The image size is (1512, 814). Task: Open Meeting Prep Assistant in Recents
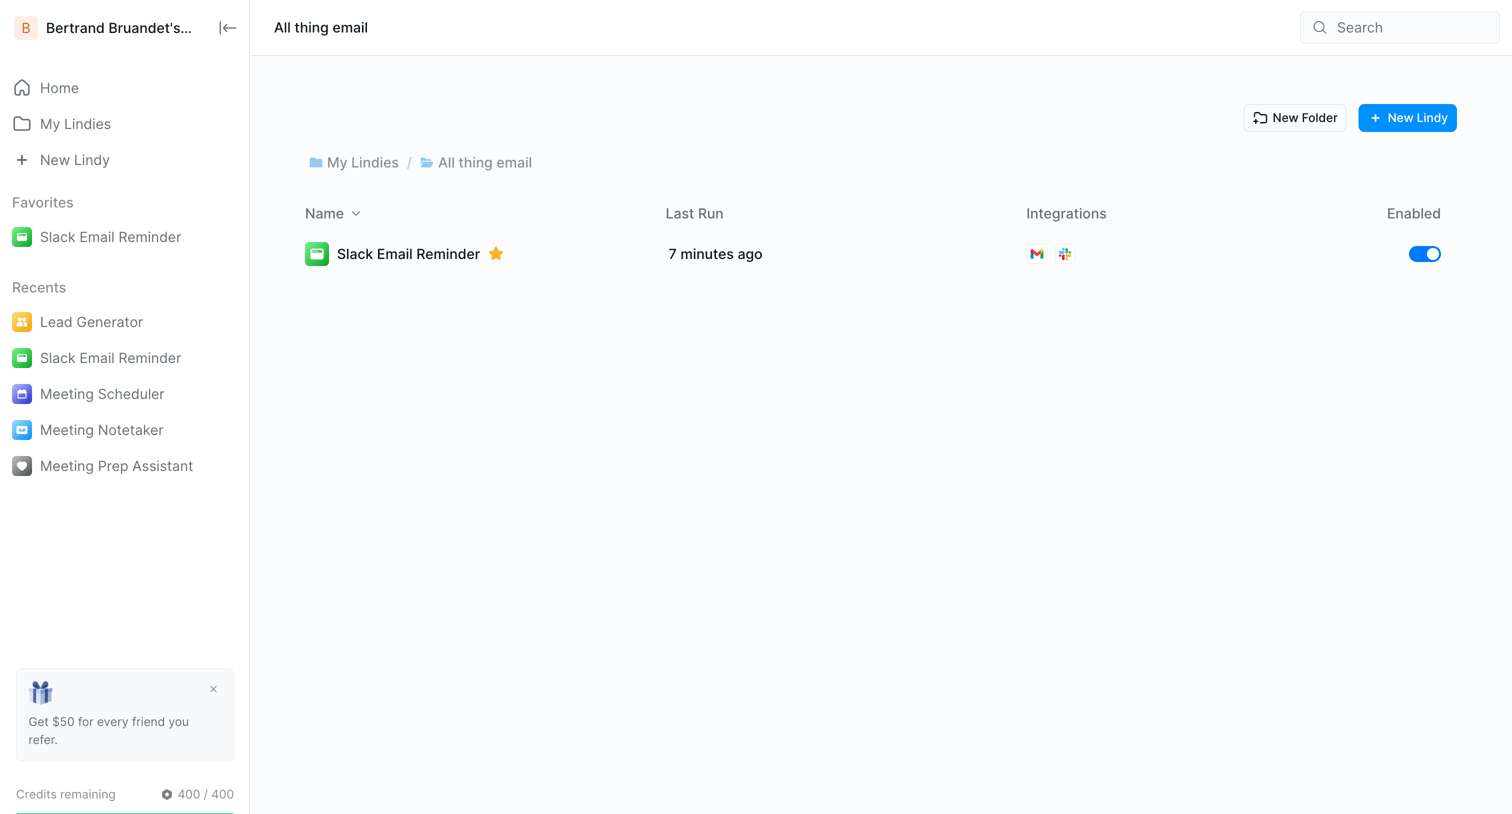coord(124,466)
